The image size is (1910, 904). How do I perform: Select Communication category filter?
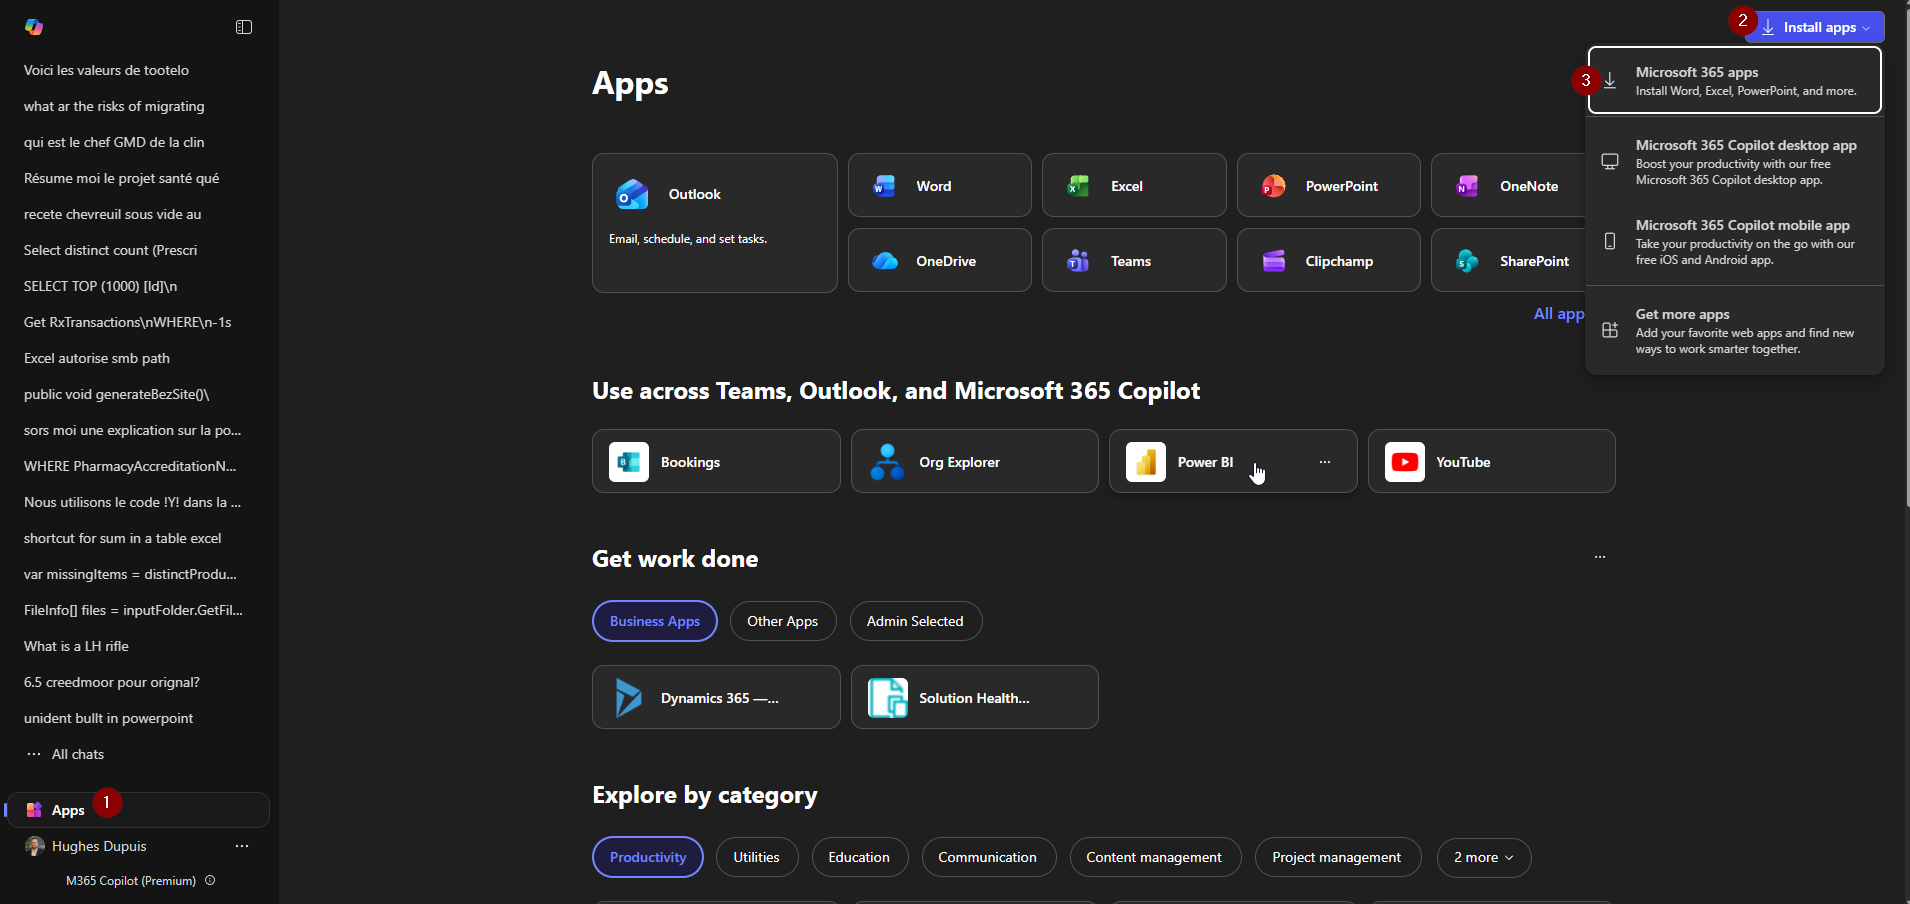988,857
